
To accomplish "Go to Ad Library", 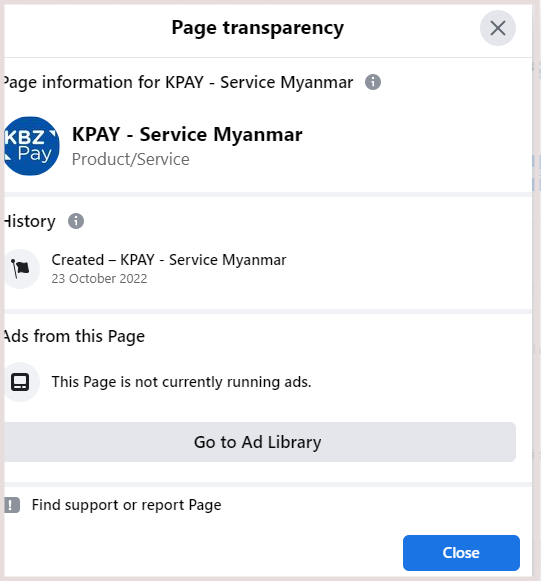I will point(259,442).
